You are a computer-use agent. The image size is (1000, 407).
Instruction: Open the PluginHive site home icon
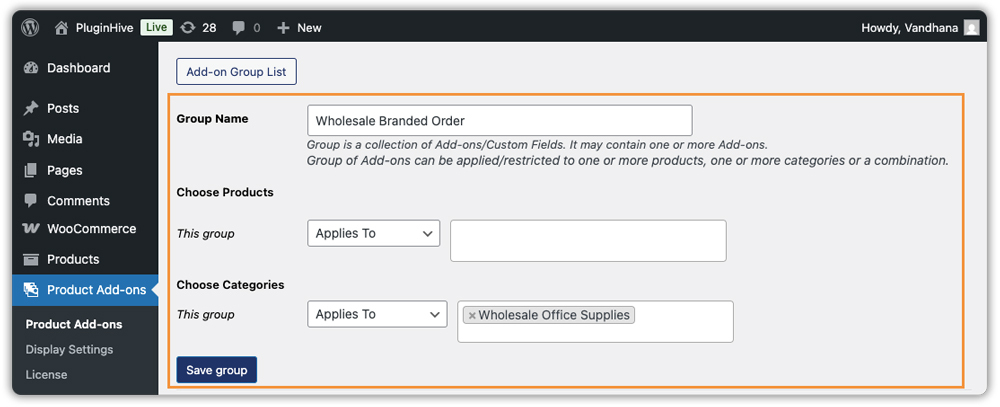tap(62, 28)
